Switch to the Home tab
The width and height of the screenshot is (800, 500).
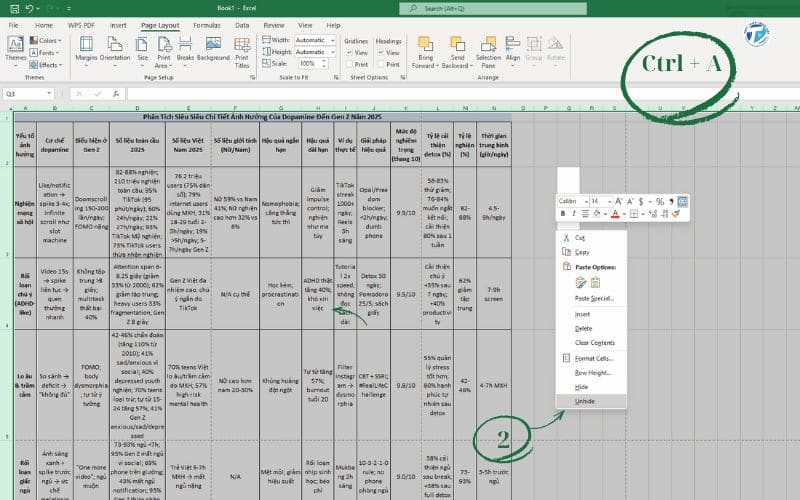(44, 25)
